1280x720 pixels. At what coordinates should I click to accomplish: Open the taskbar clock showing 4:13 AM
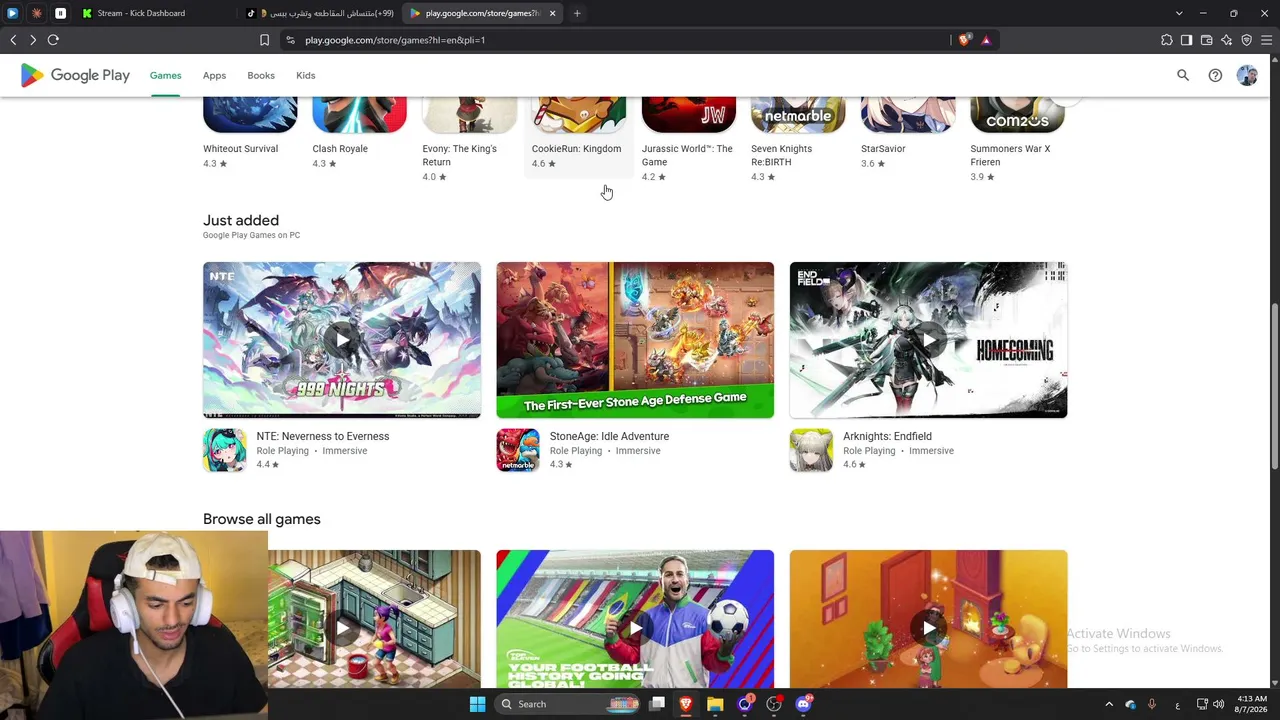pyautogui.click(x=1252, y=704)
